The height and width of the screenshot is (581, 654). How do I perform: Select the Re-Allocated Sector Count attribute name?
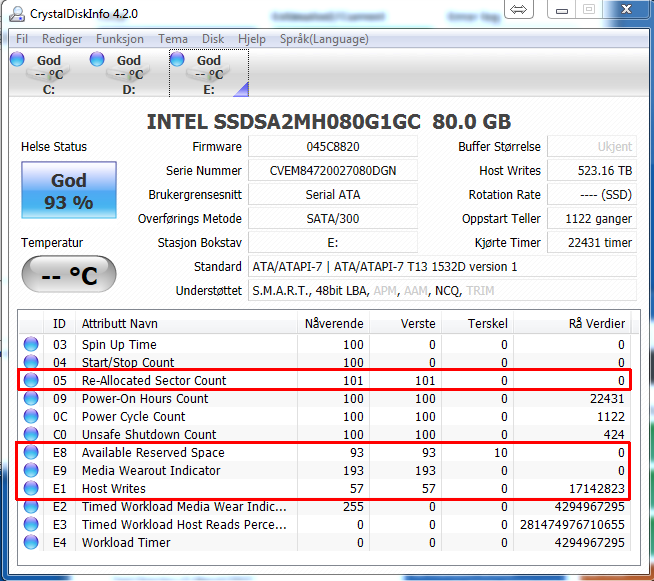pos(154,380)
